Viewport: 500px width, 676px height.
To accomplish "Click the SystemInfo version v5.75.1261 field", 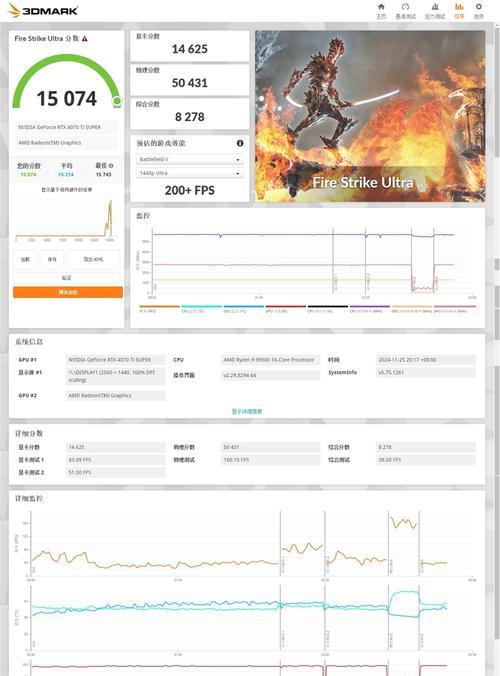I will (425, 372).
